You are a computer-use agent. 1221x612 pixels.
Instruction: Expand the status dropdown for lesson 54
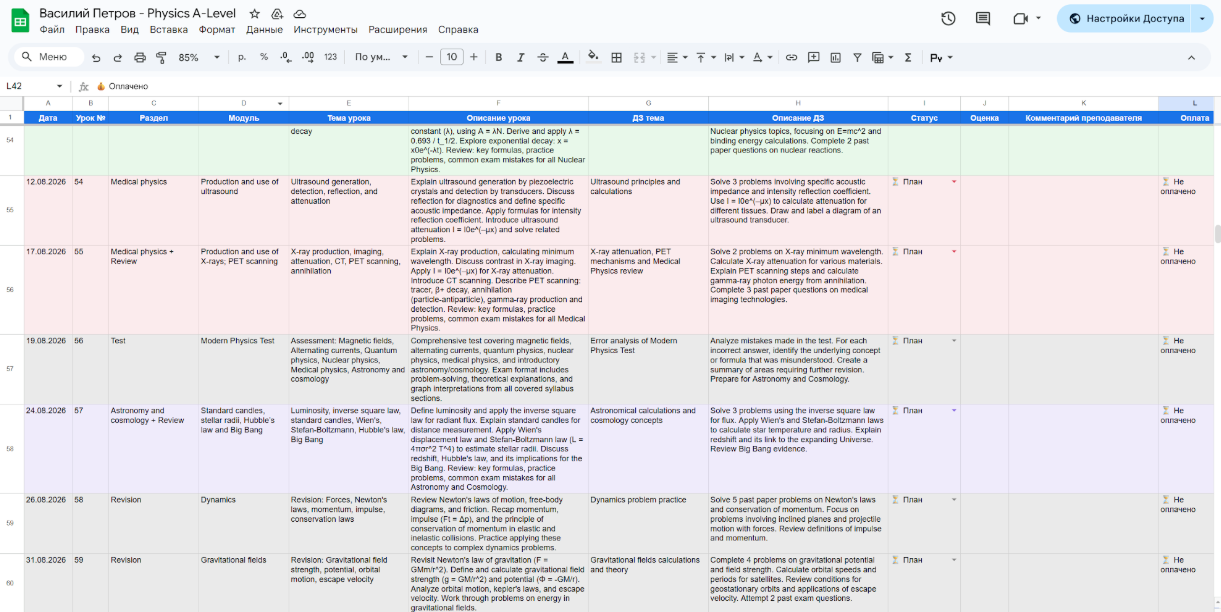(x=953, y=182)
